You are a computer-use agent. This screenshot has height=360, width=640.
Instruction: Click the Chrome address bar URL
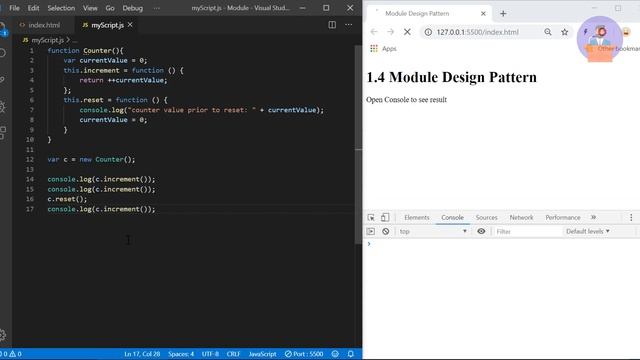[x=478, y=32]
